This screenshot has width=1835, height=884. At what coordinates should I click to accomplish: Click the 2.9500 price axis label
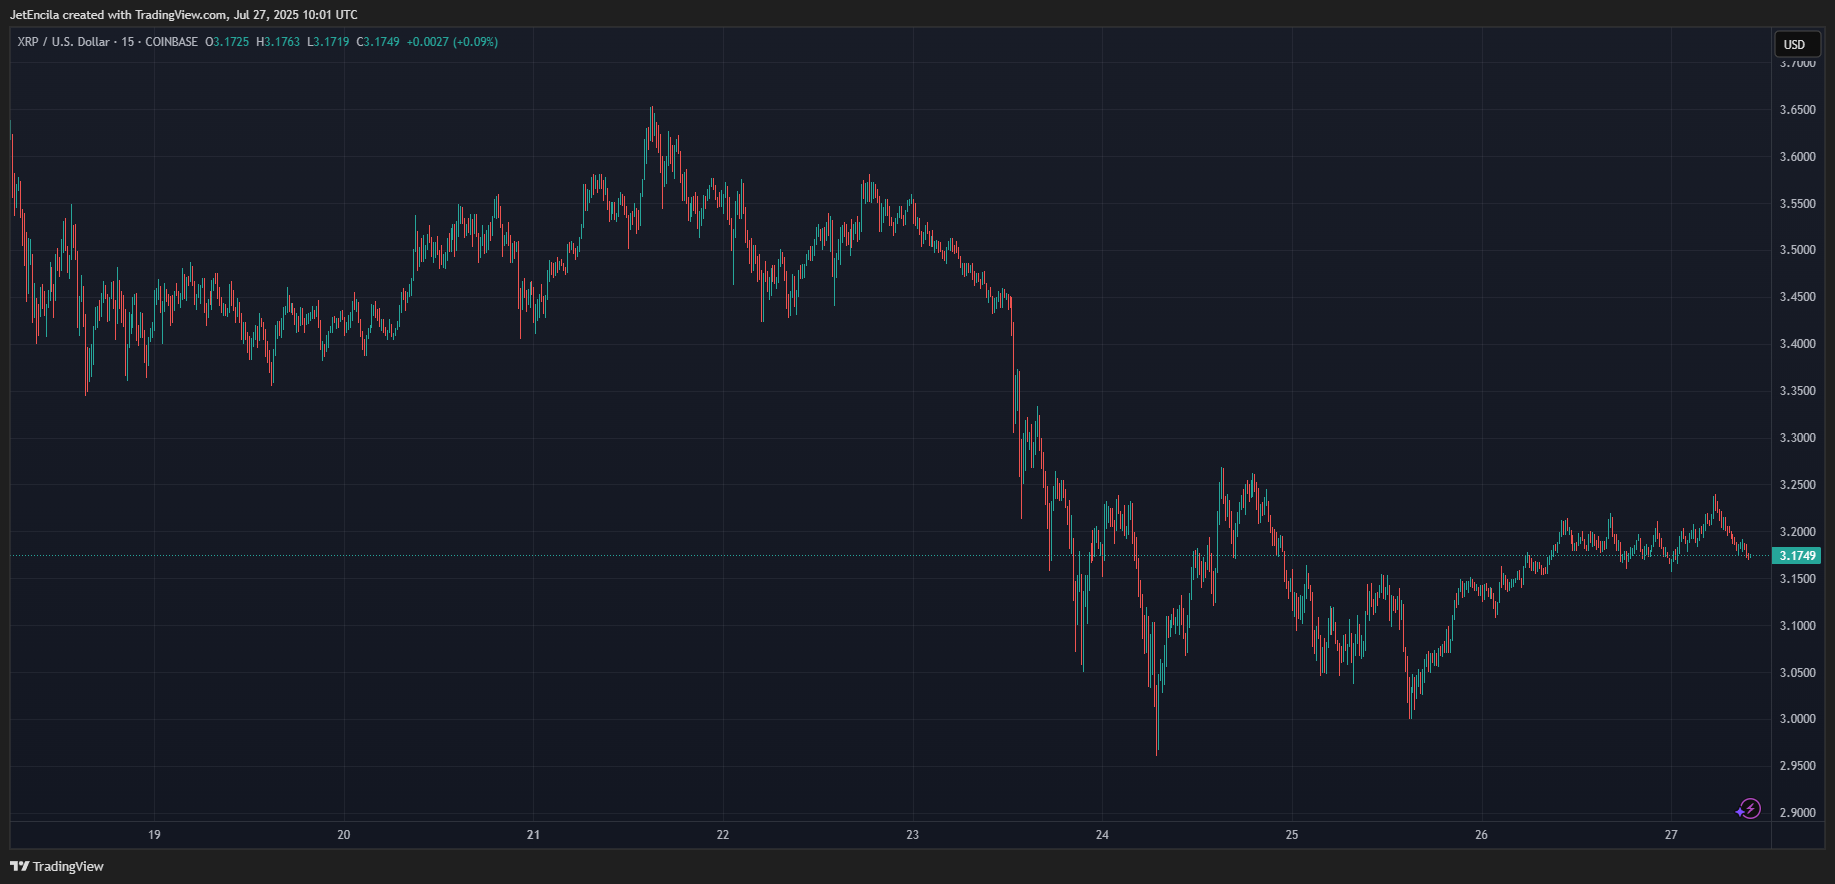click(x=1797, y=766)
